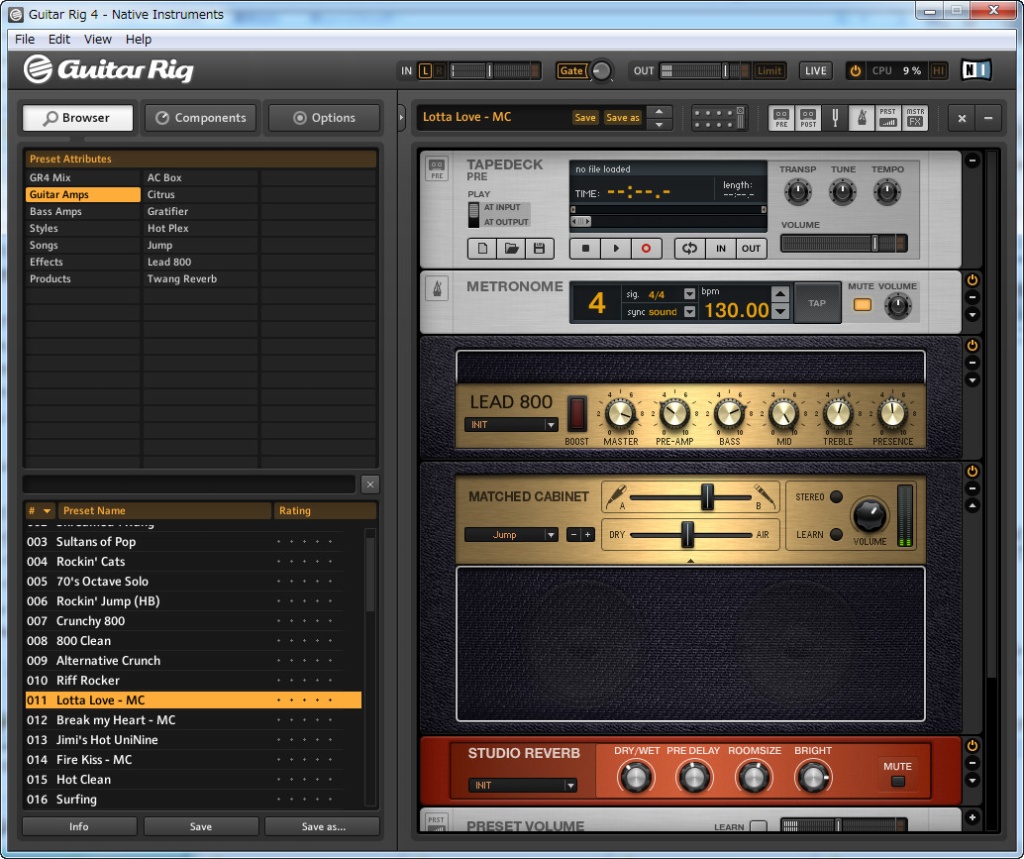
Task: Open the snapshot grid icon
Action: click(718, 118)
